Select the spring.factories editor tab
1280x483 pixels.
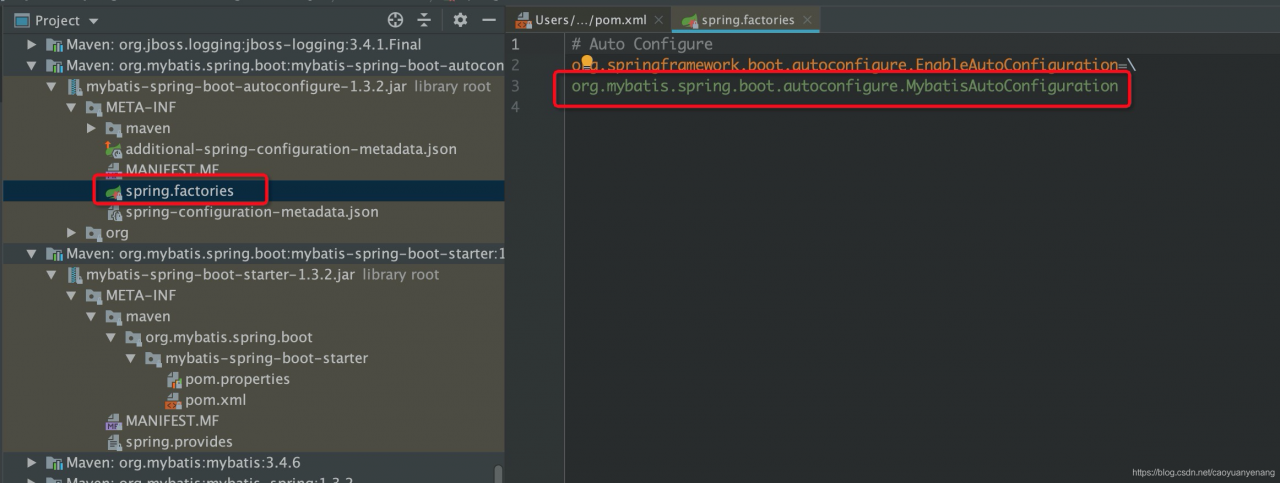[x=748, y=20]
